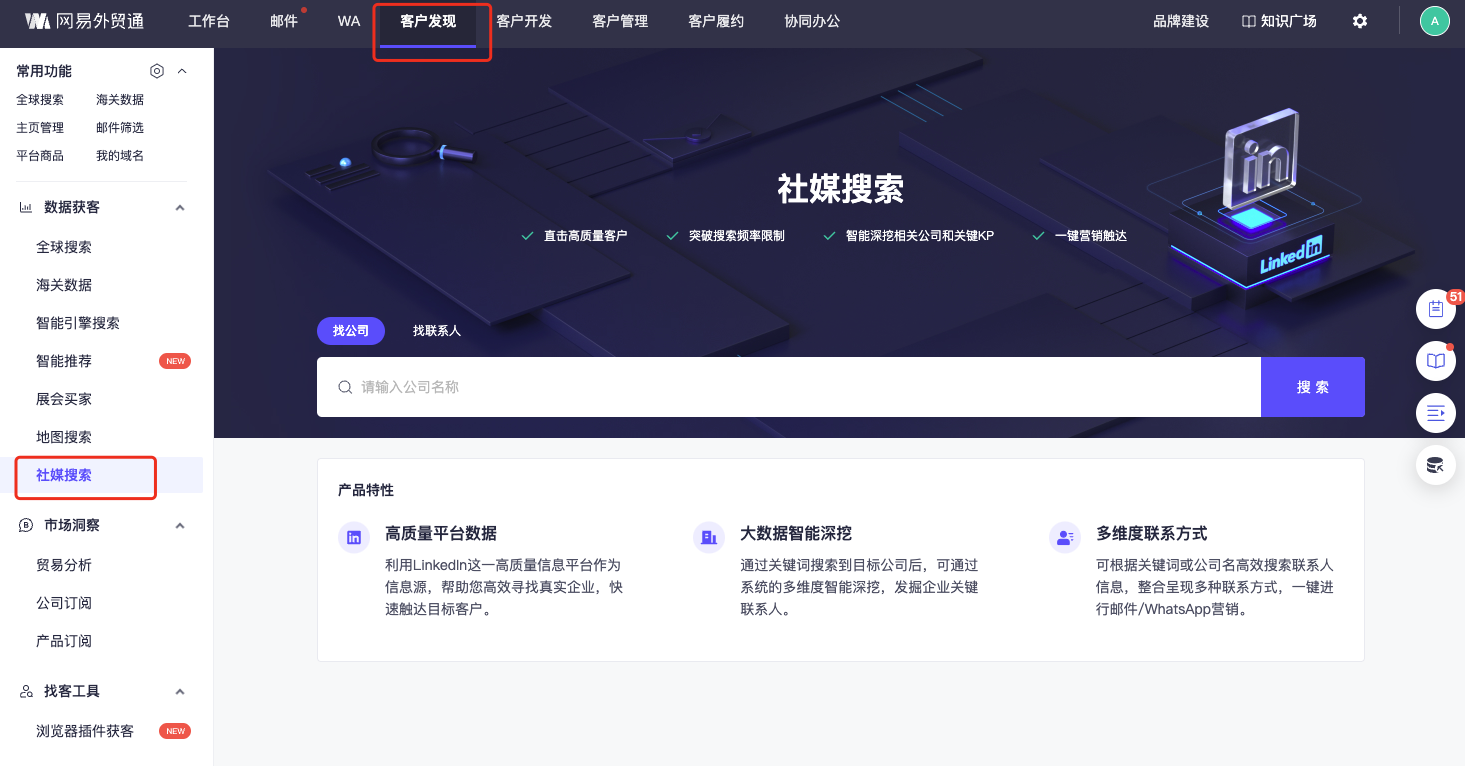Click the floating list-play icon
This screenshot has height=766, width=1465.
[x=1436, y=413]
